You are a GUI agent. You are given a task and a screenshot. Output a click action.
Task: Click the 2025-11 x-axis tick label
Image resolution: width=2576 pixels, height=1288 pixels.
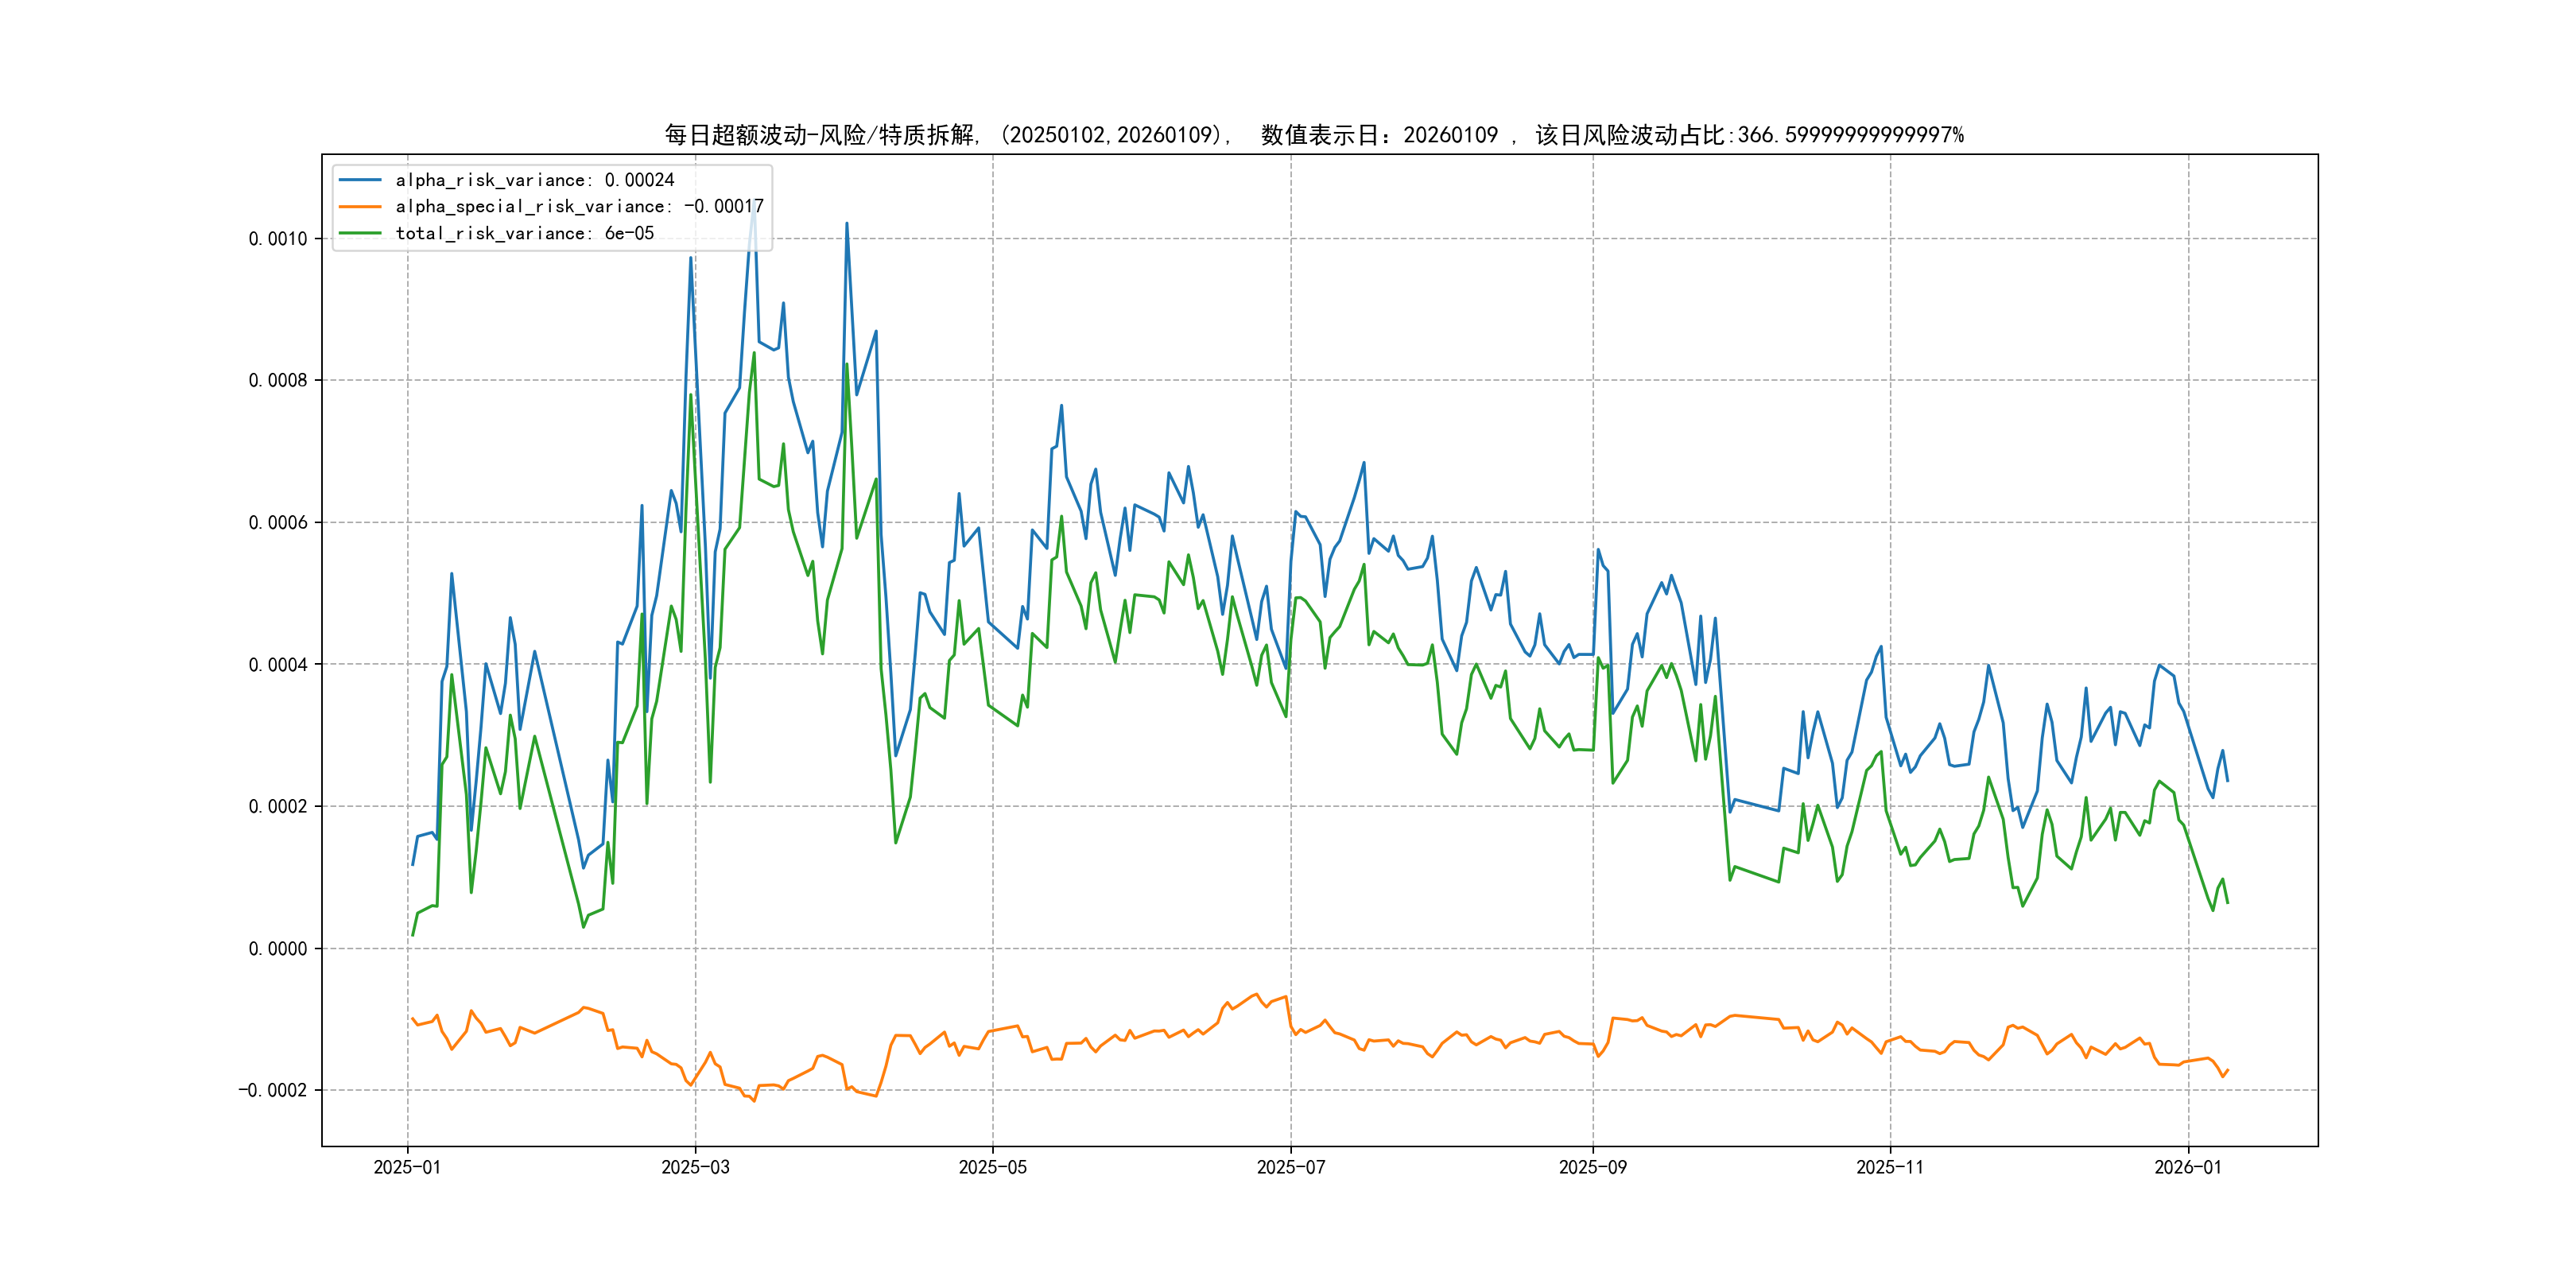click(1889, 1167)
